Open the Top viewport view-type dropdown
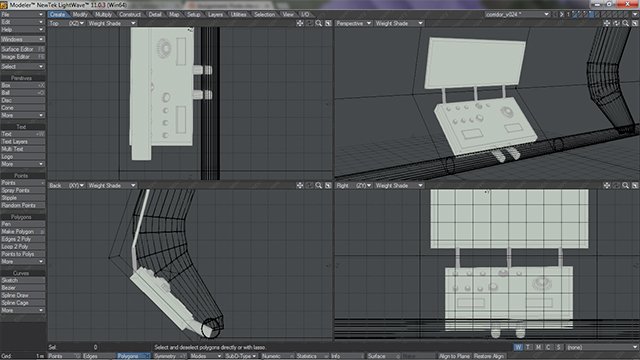This screenshot has width=640, height=360. click(x=67, y=23)
